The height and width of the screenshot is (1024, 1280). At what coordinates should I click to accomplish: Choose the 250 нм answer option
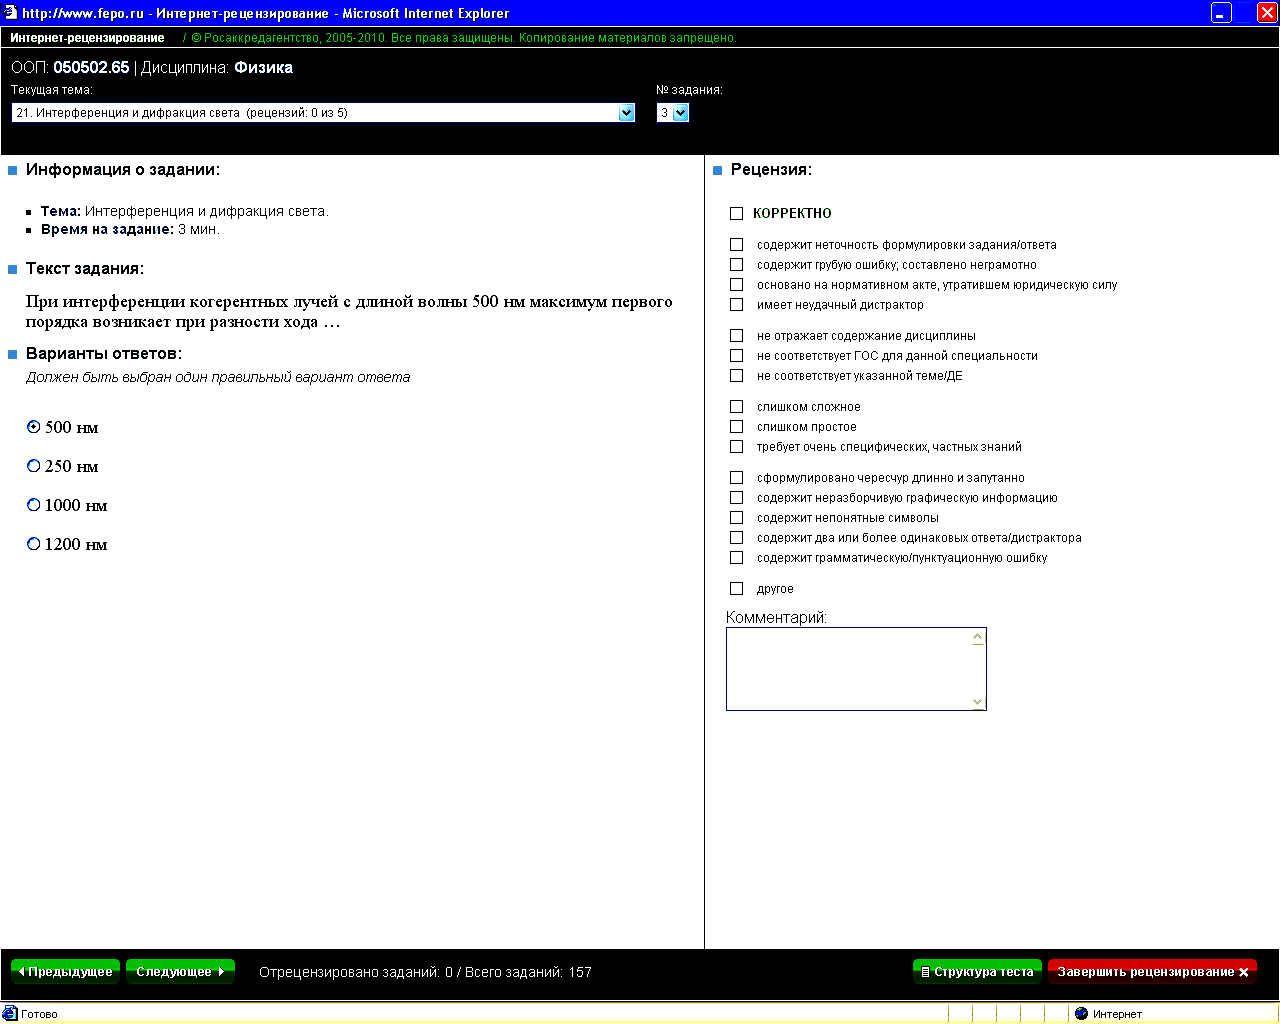(x=34, y=466)
